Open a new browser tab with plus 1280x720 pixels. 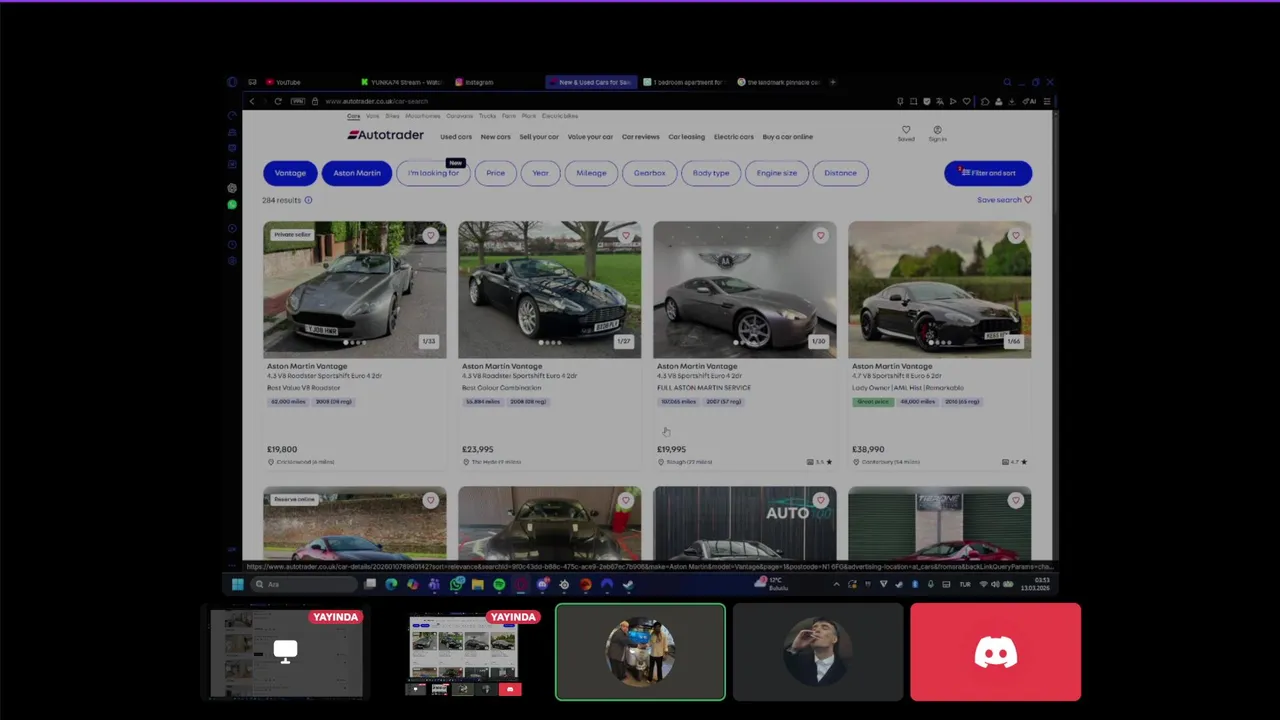click(833, 82)
